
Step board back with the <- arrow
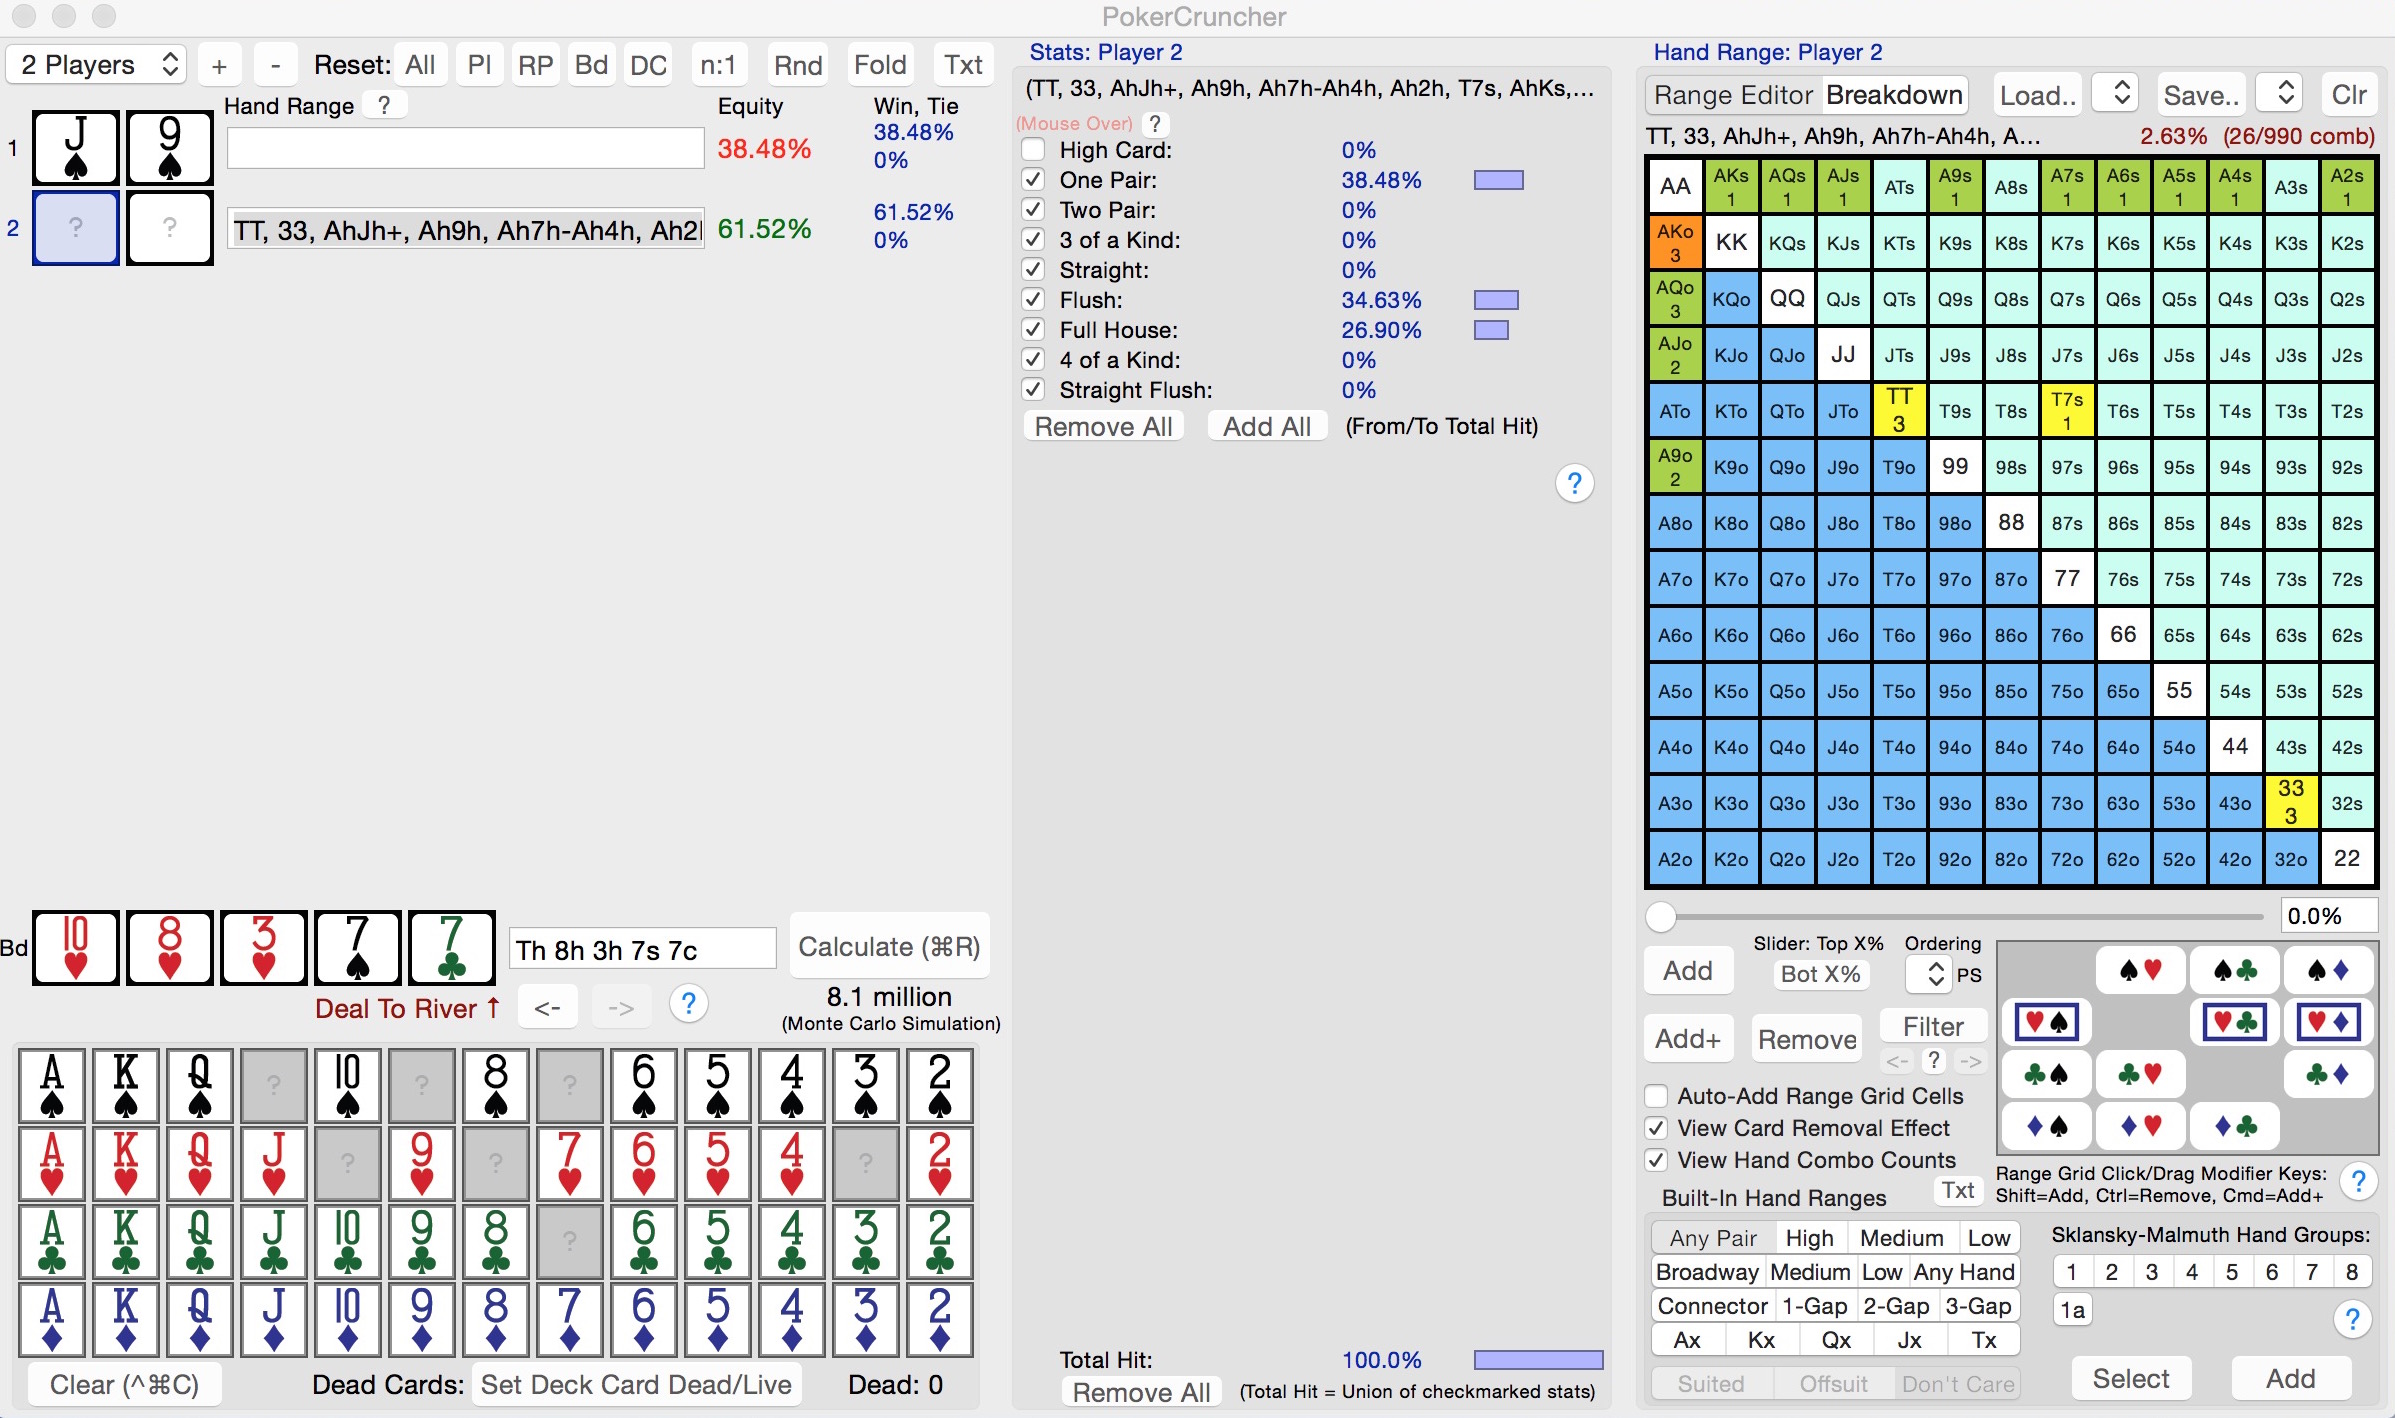tap(548, 1008)
